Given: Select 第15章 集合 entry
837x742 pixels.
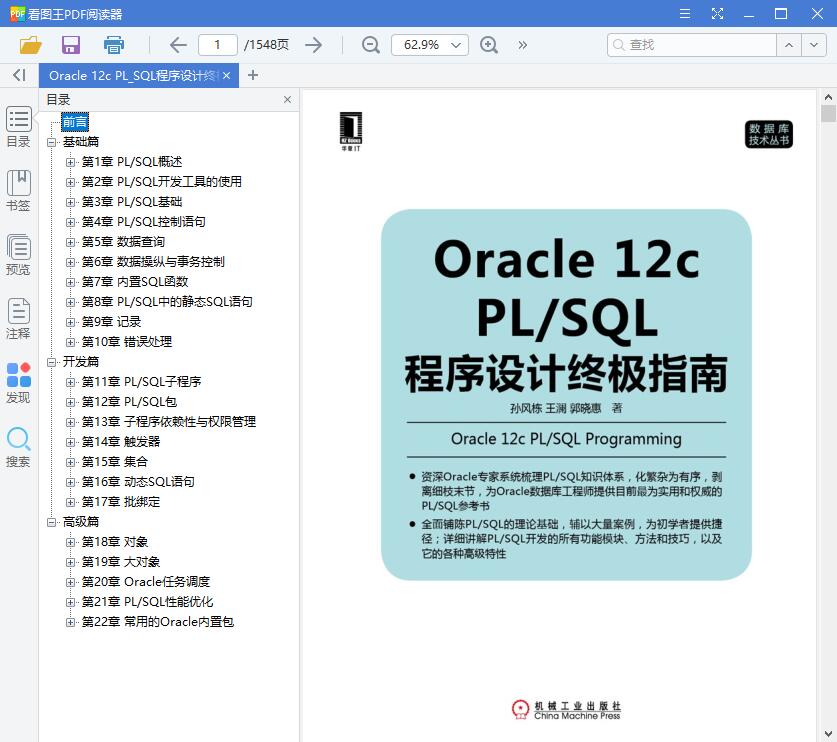Looking at the screenshot, I should click(x=114, y=462).
